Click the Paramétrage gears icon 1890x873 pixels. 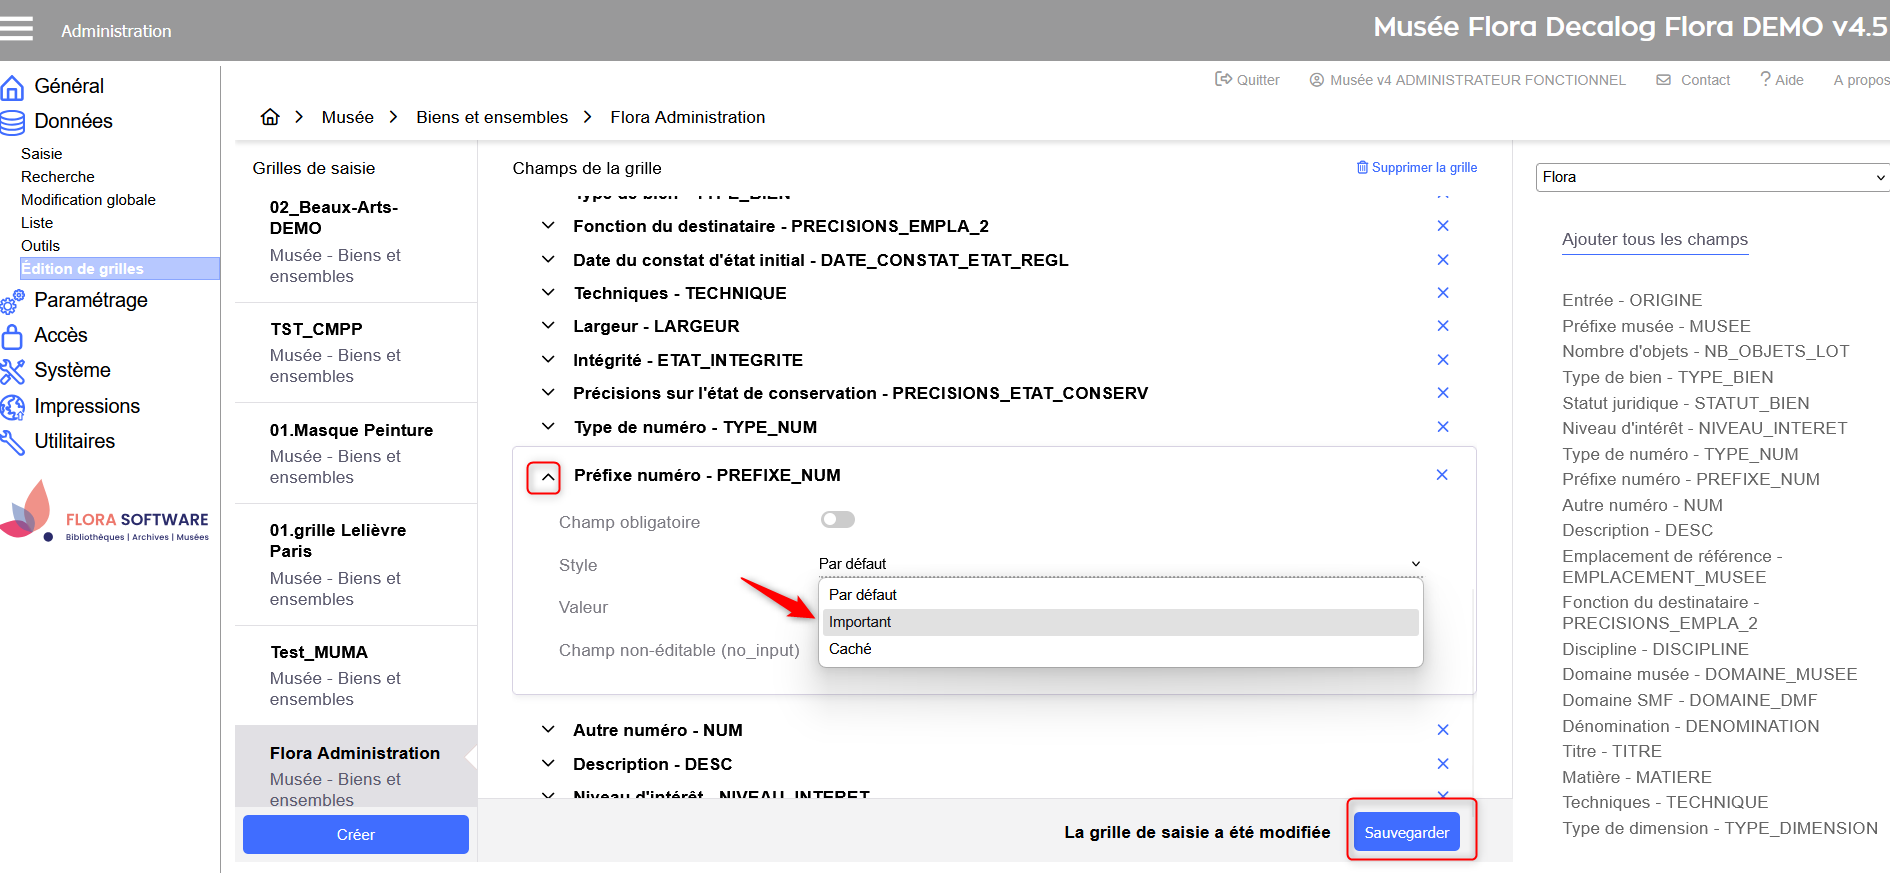13,301
